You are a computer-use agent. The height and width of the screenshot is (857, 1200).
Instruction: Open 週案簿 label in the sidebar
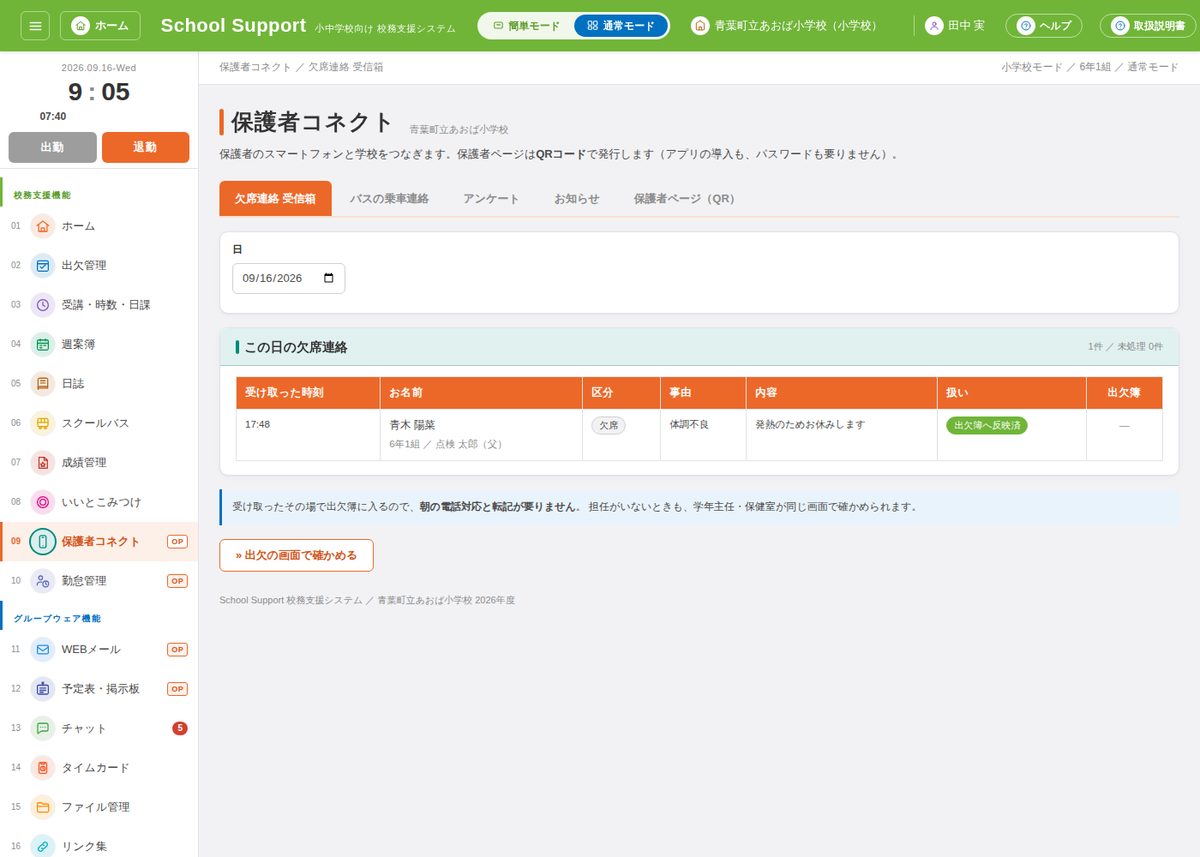click(78, 344)
